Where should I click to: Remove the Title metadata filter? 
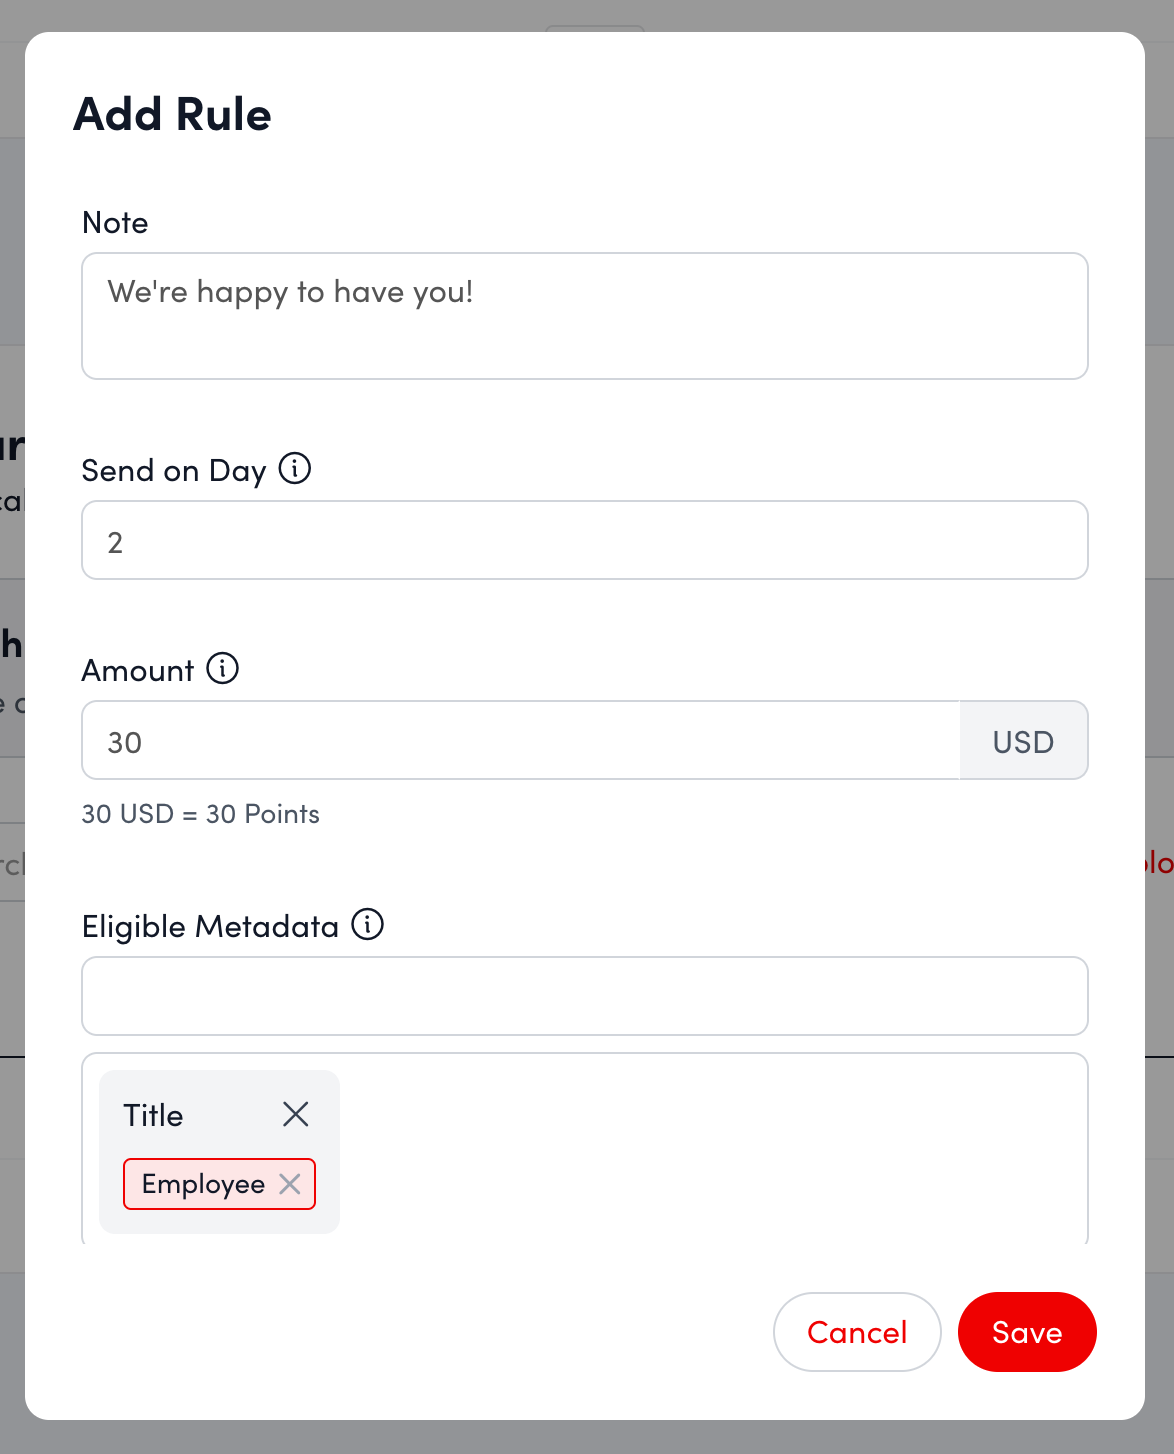pyautogui.click(x=295, y=1114)
